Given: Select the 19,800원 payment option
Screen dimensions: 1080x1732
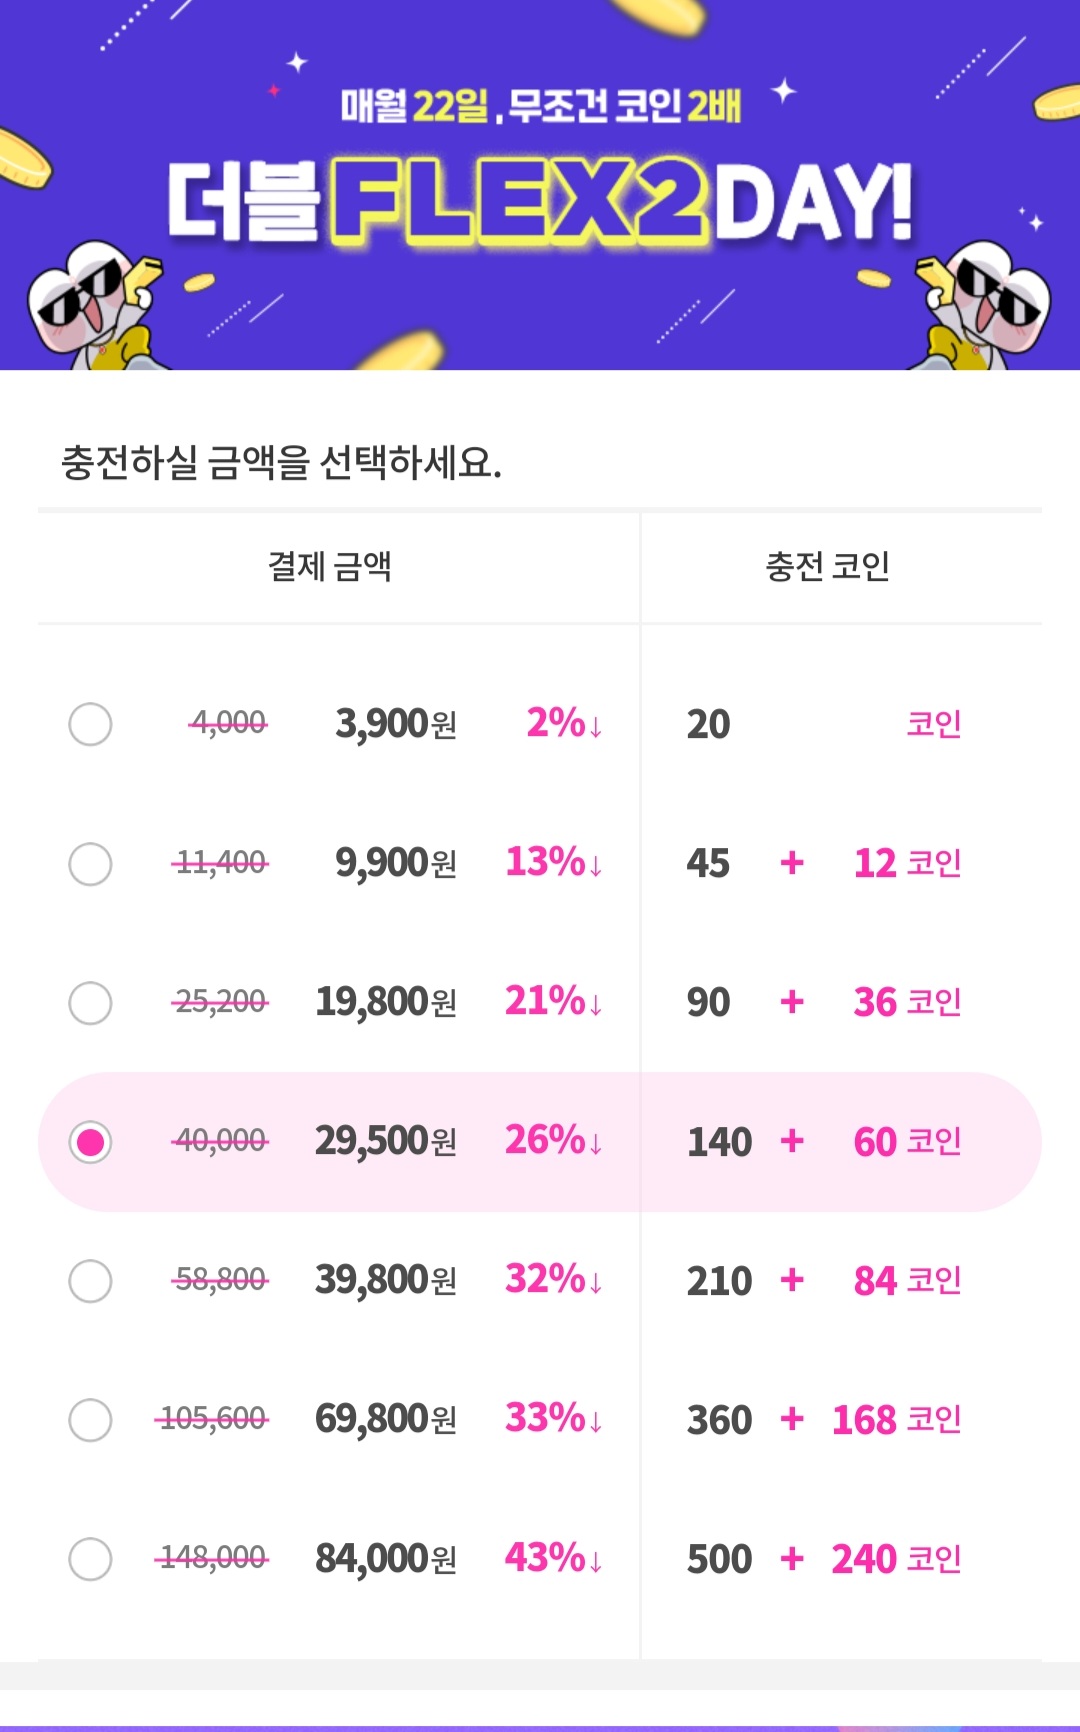Looking at the screenshot, I should pos(90,1003).
